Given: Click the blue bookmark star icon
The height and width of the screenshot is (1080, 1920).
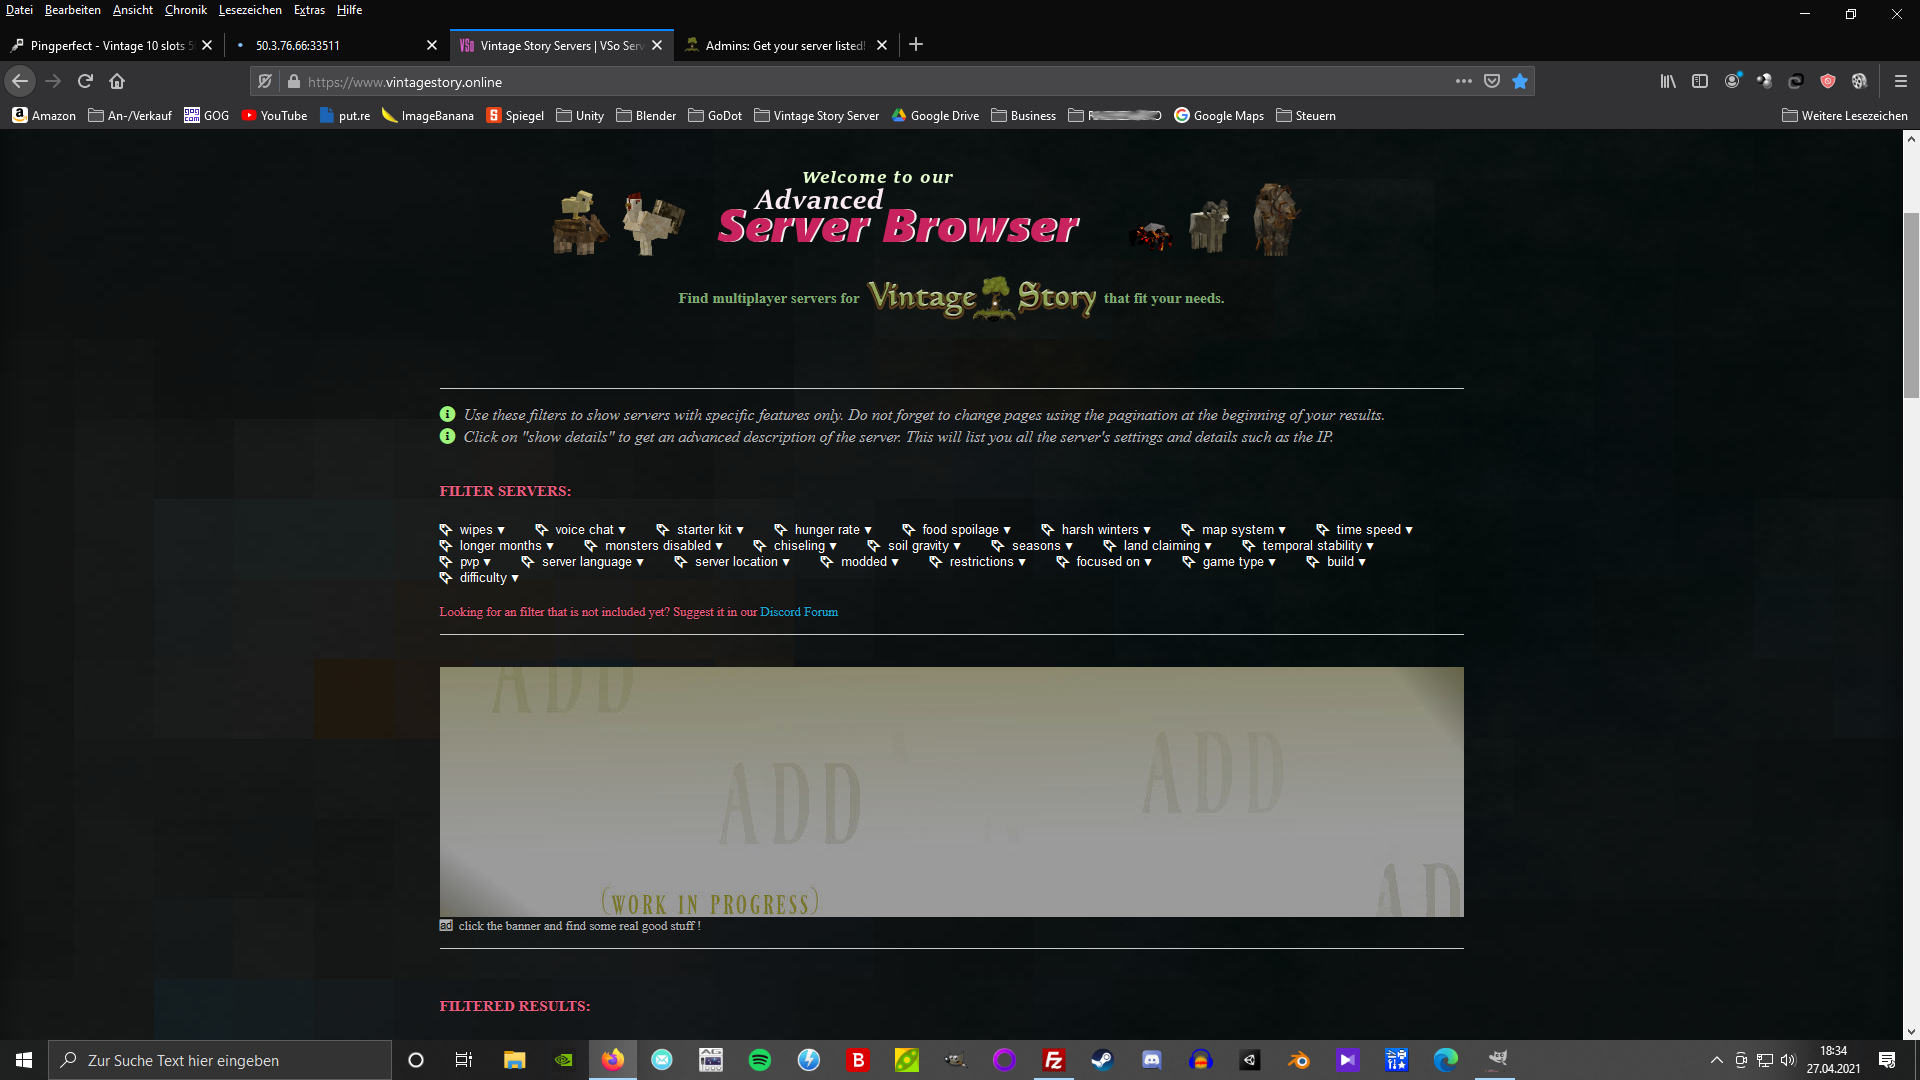Looking at the screenshot, I should coord(1520,81).
